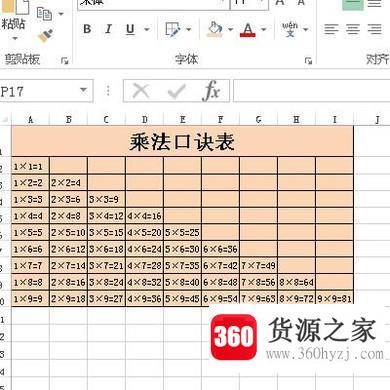Align text right

(x=375, y=29)
